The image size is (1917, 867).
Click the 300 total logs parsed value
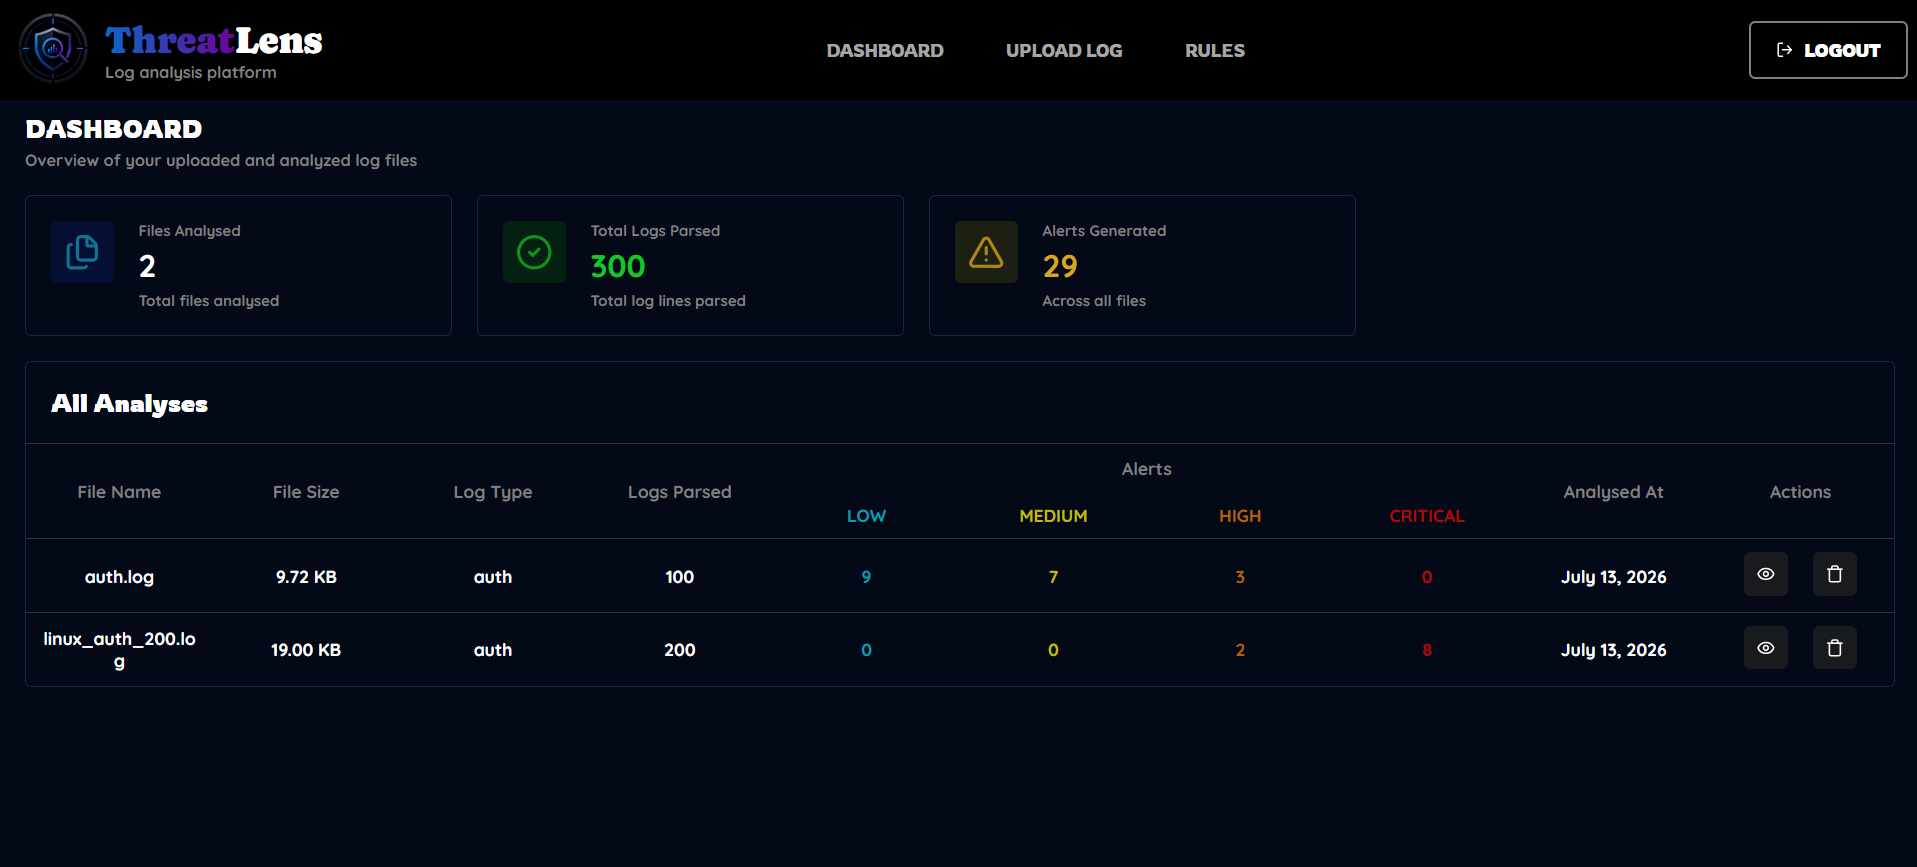[x=618, y=266]
